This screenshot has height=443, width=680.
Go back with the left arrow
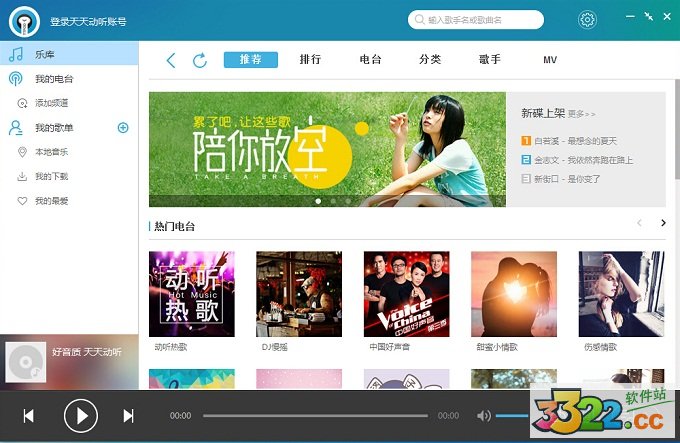[x=171, y=60]
